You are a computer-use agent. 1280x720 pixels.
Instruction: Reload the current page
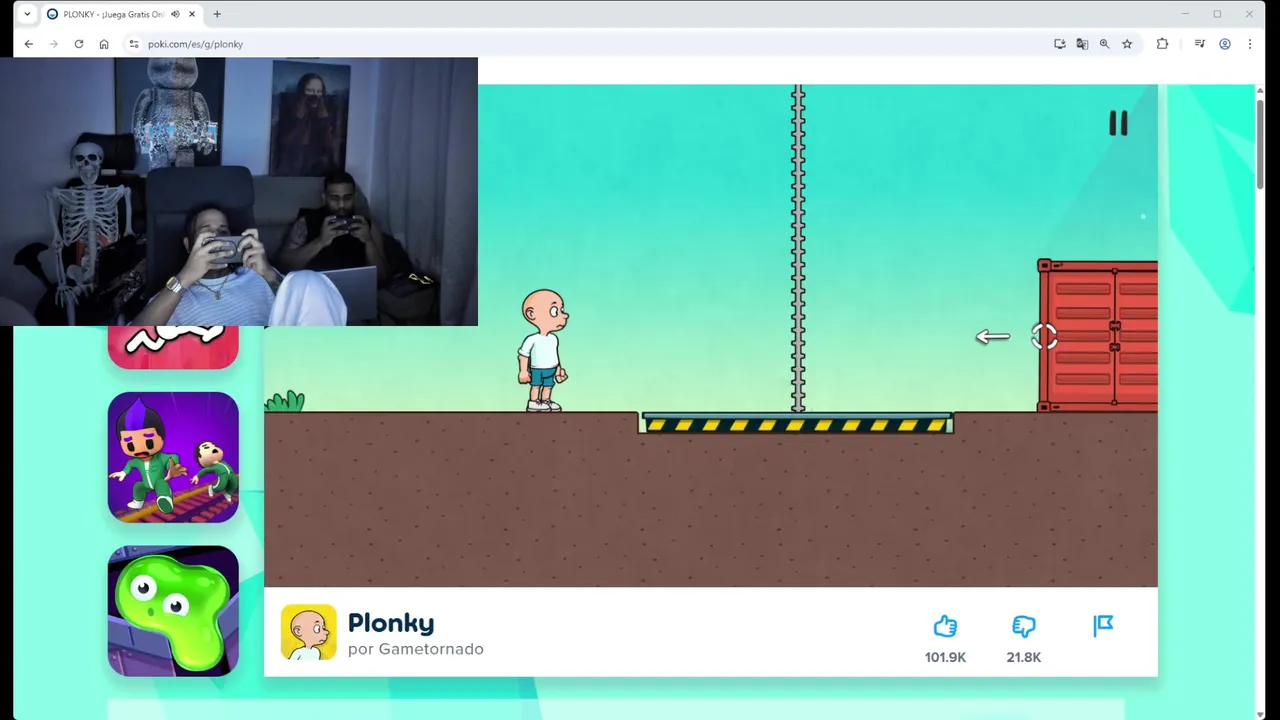pyautogui.click(x=79, y=44)
